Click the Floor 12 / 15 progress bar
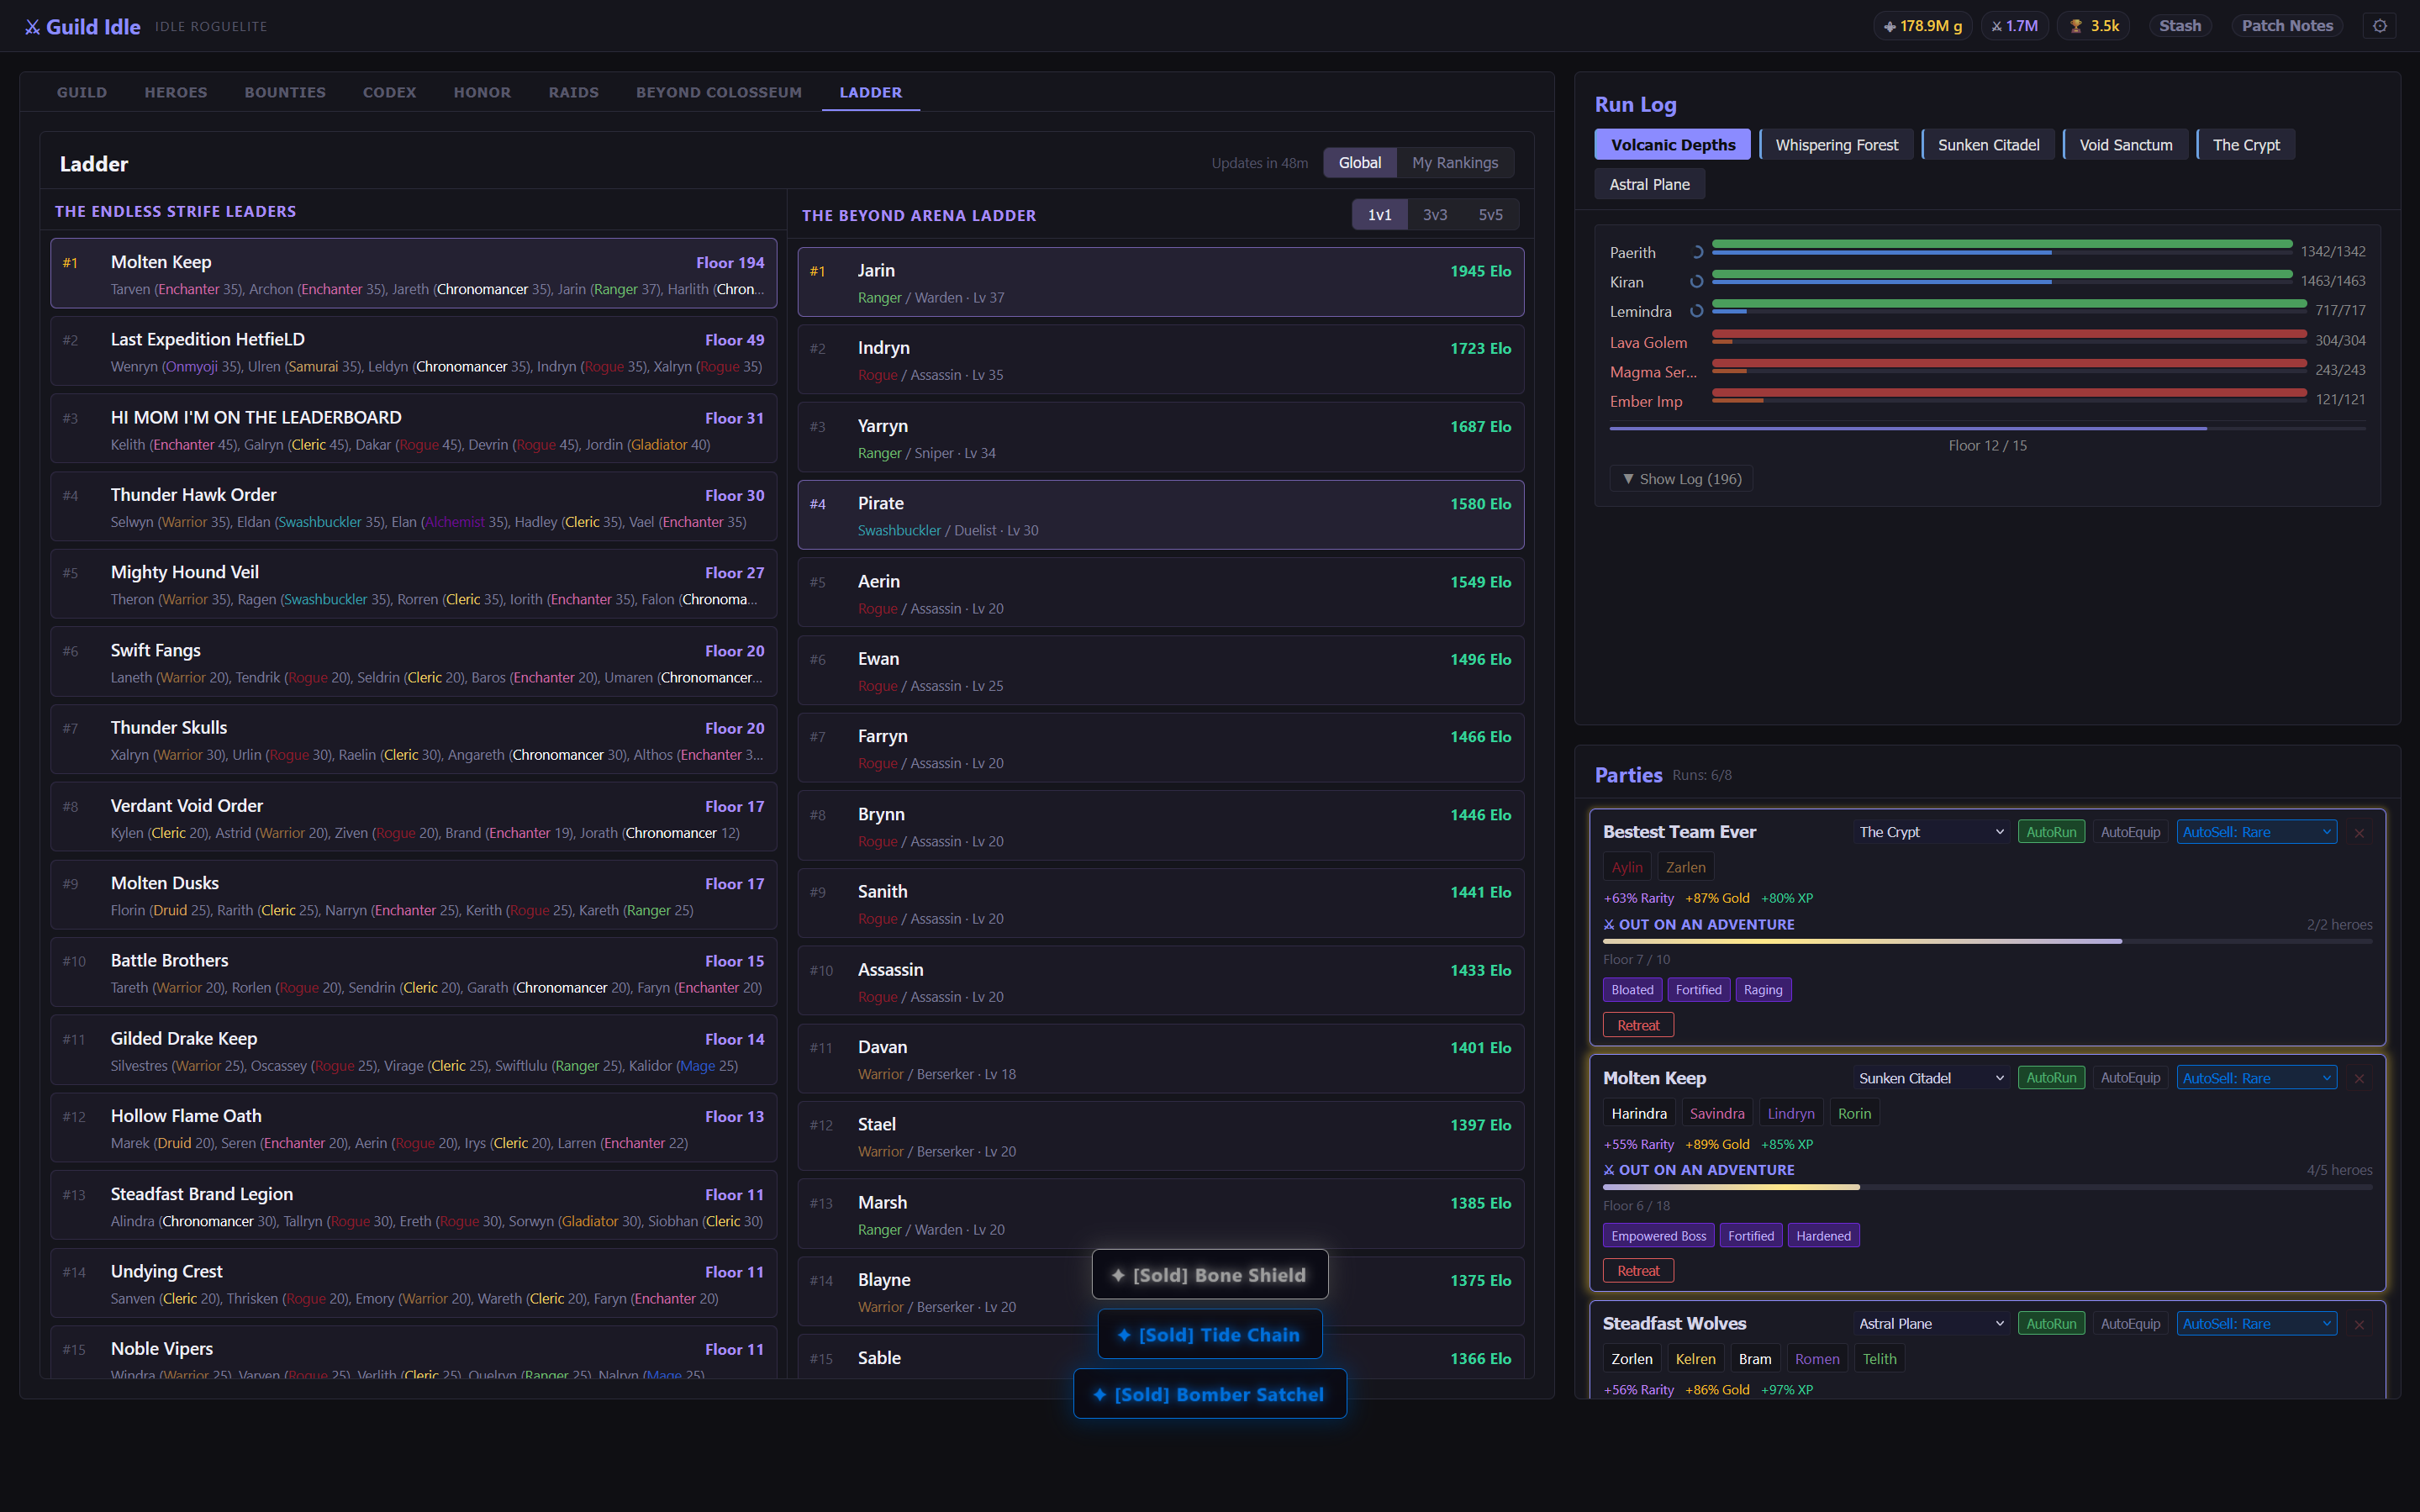The image size is (2420, 1512). pyautogui.click(x=1987, y=429)
